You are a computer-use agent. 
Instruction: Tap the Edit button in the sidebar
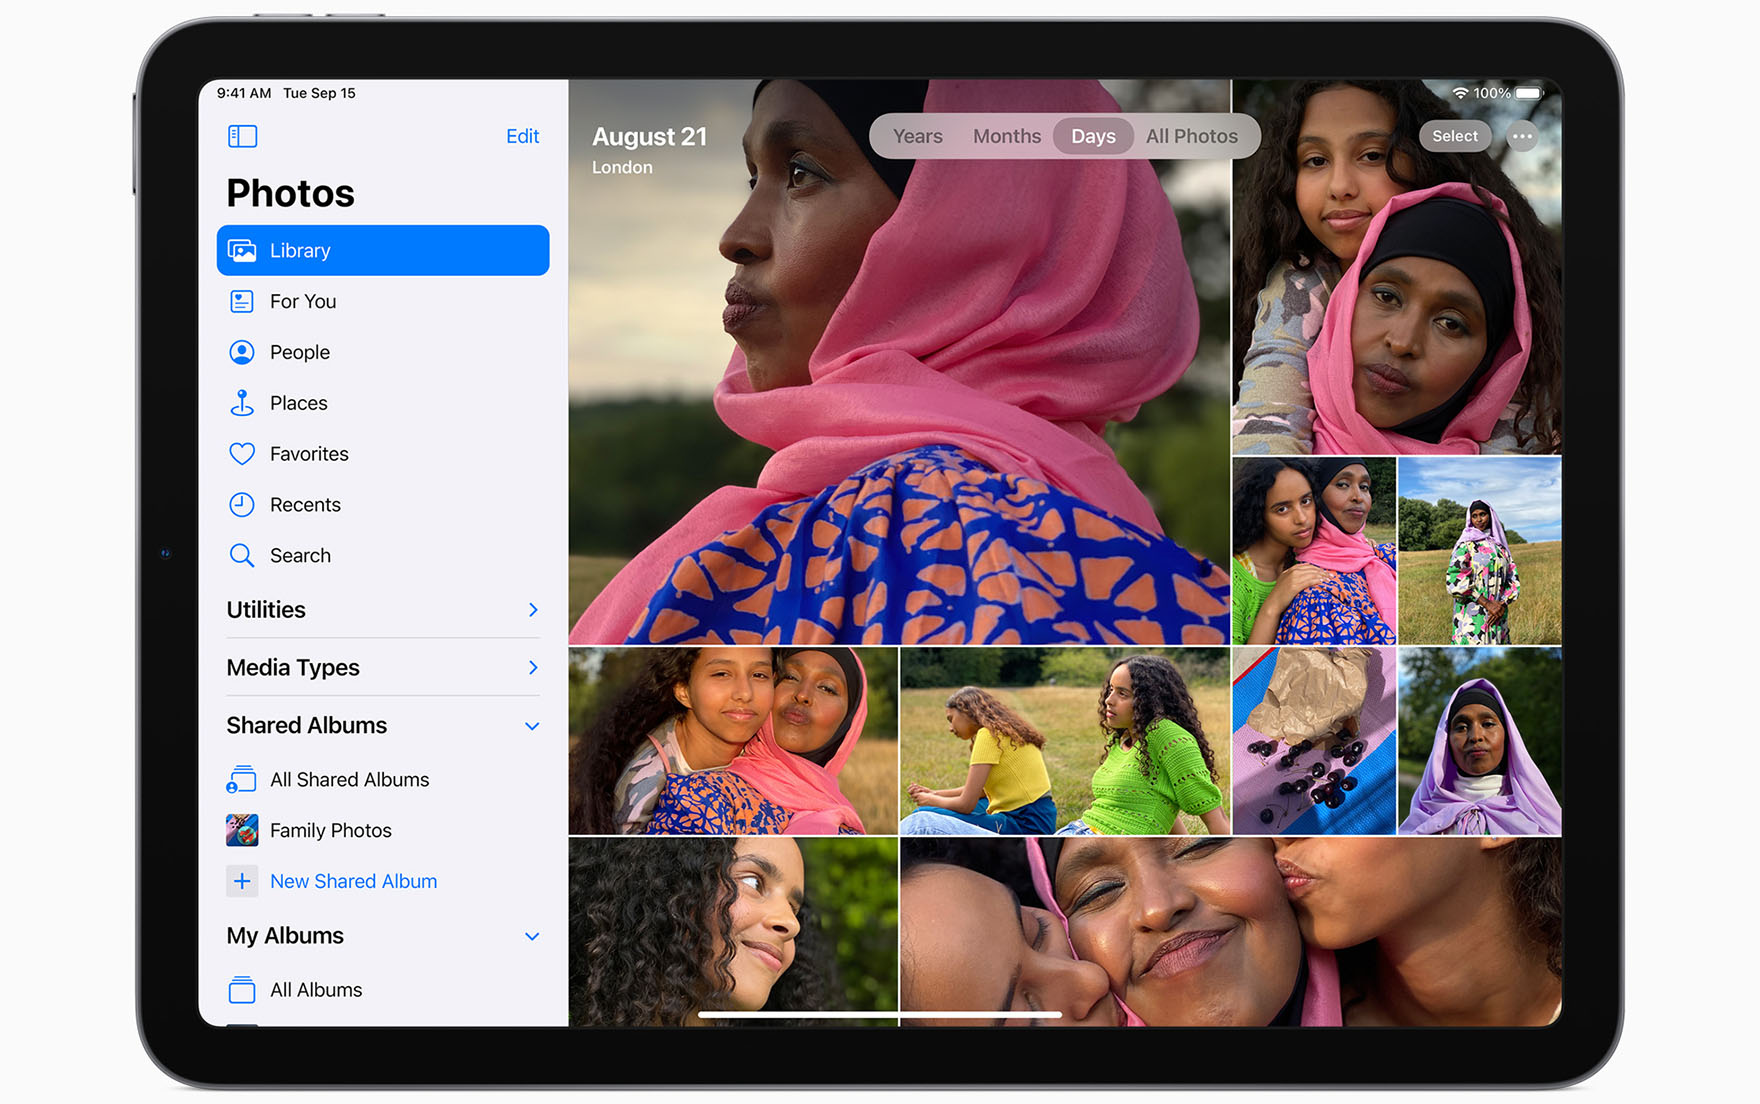click(x=522, y=136)
